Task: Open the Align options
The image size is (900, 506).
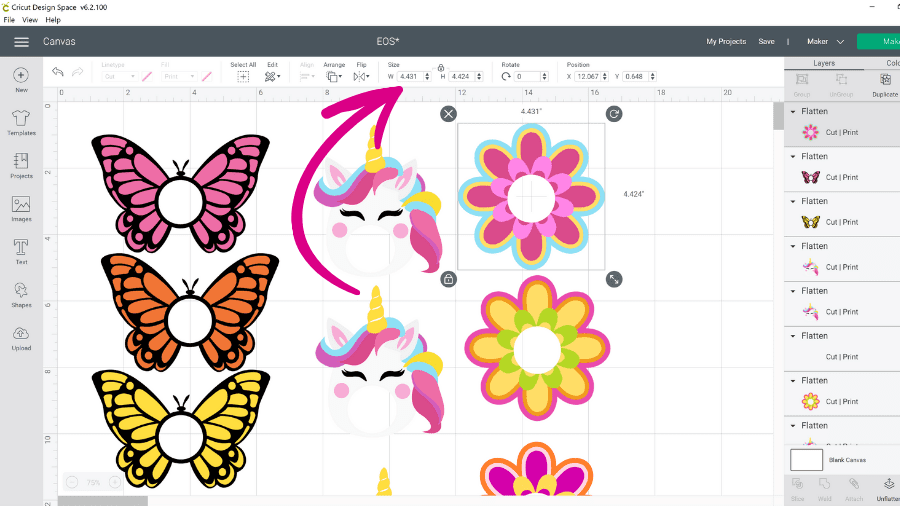Action: 307,77
